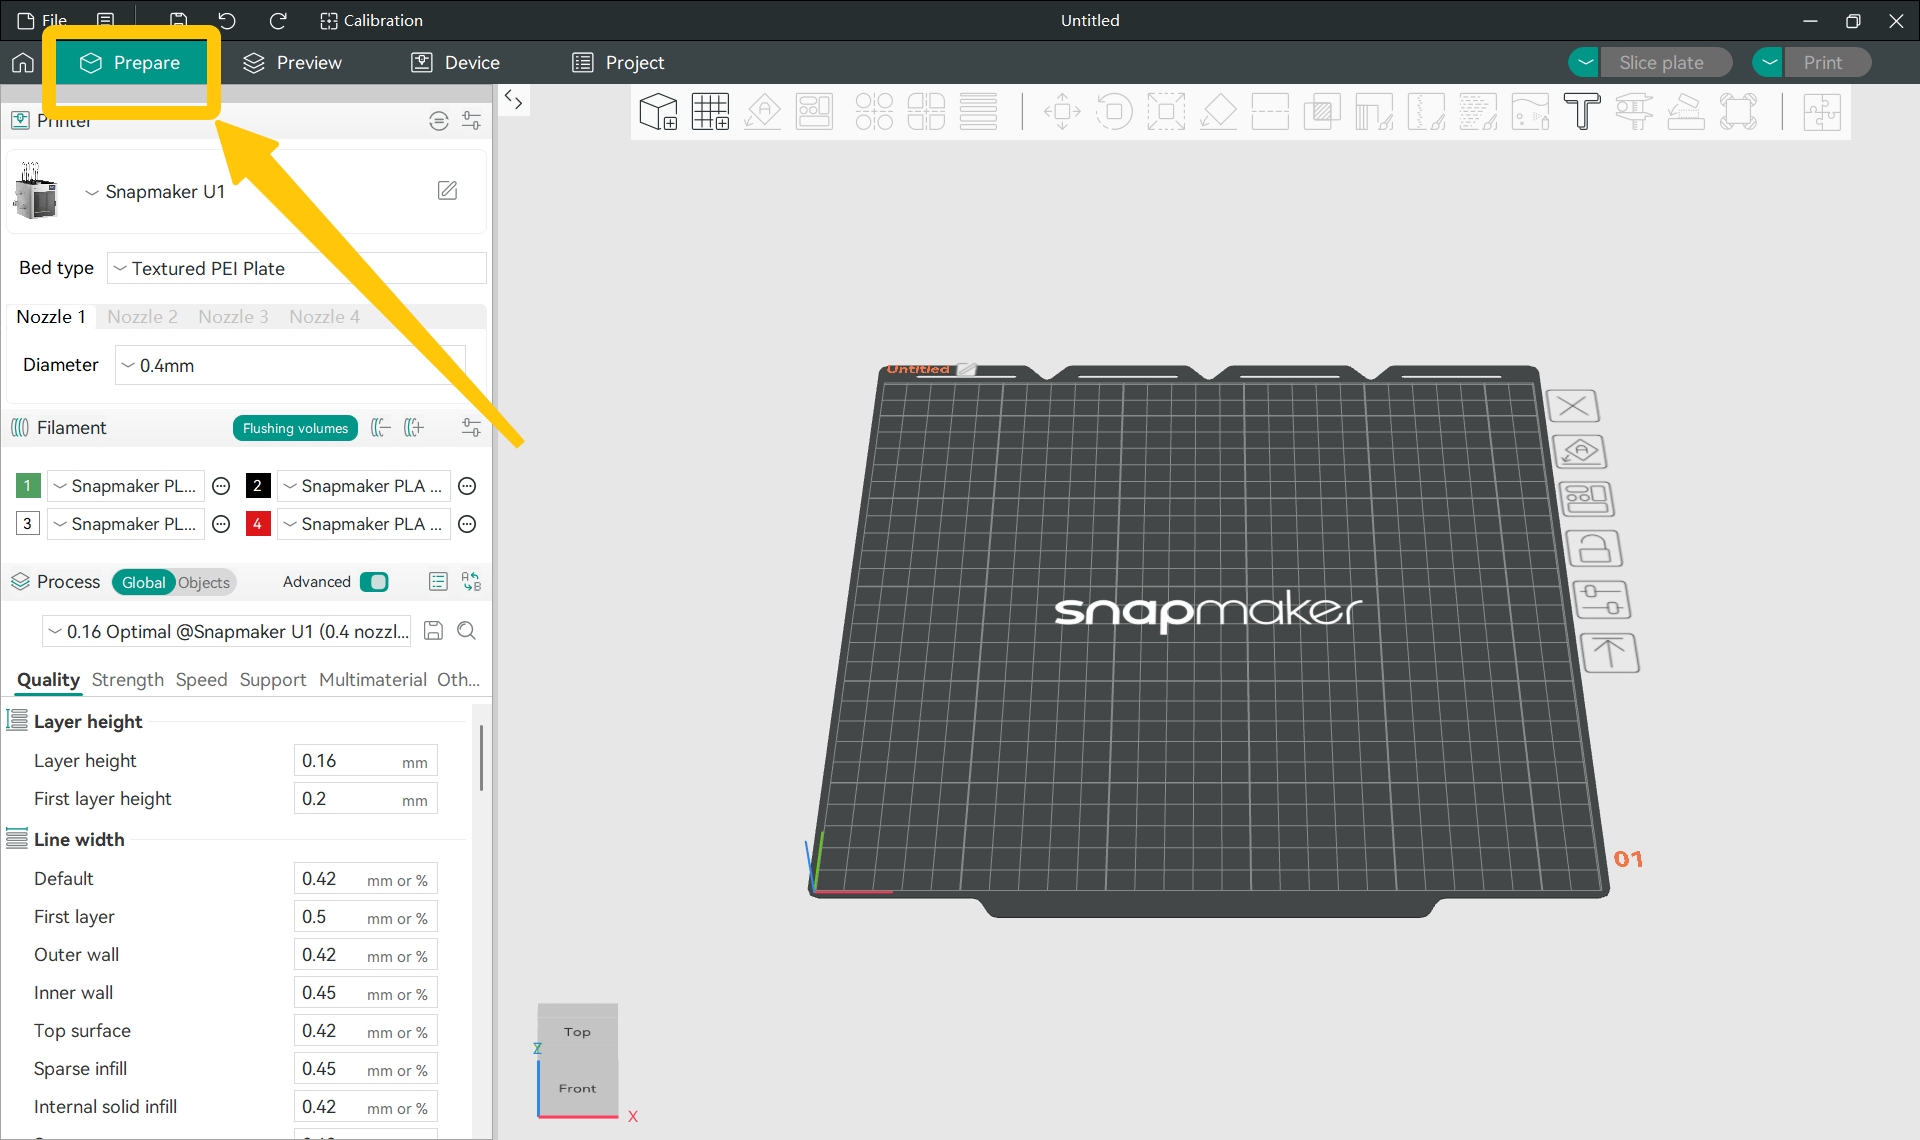
Task: Open the Bed type Textured PEI Plate dropdown
Action: pos(297,268)
